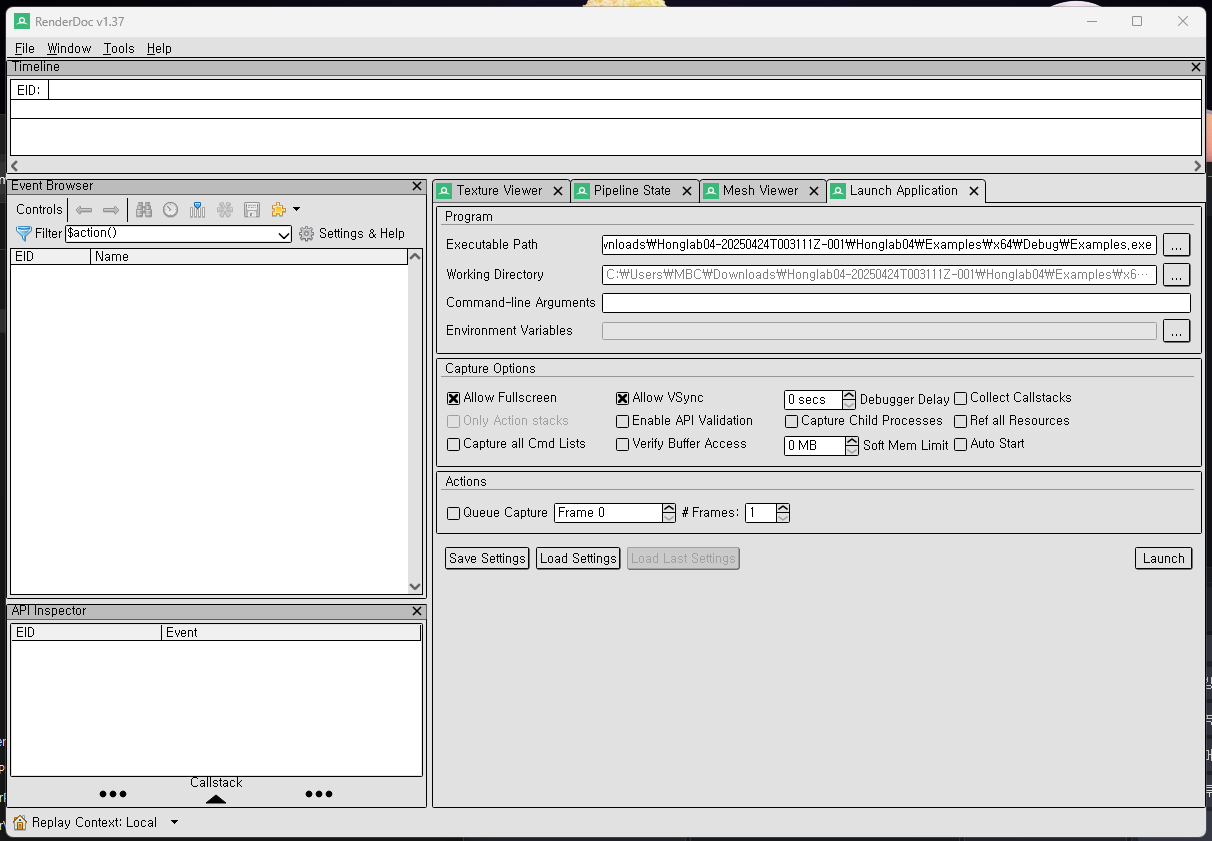
Task: Close the Mesh Viewer tab
Action: click(814, 191)
